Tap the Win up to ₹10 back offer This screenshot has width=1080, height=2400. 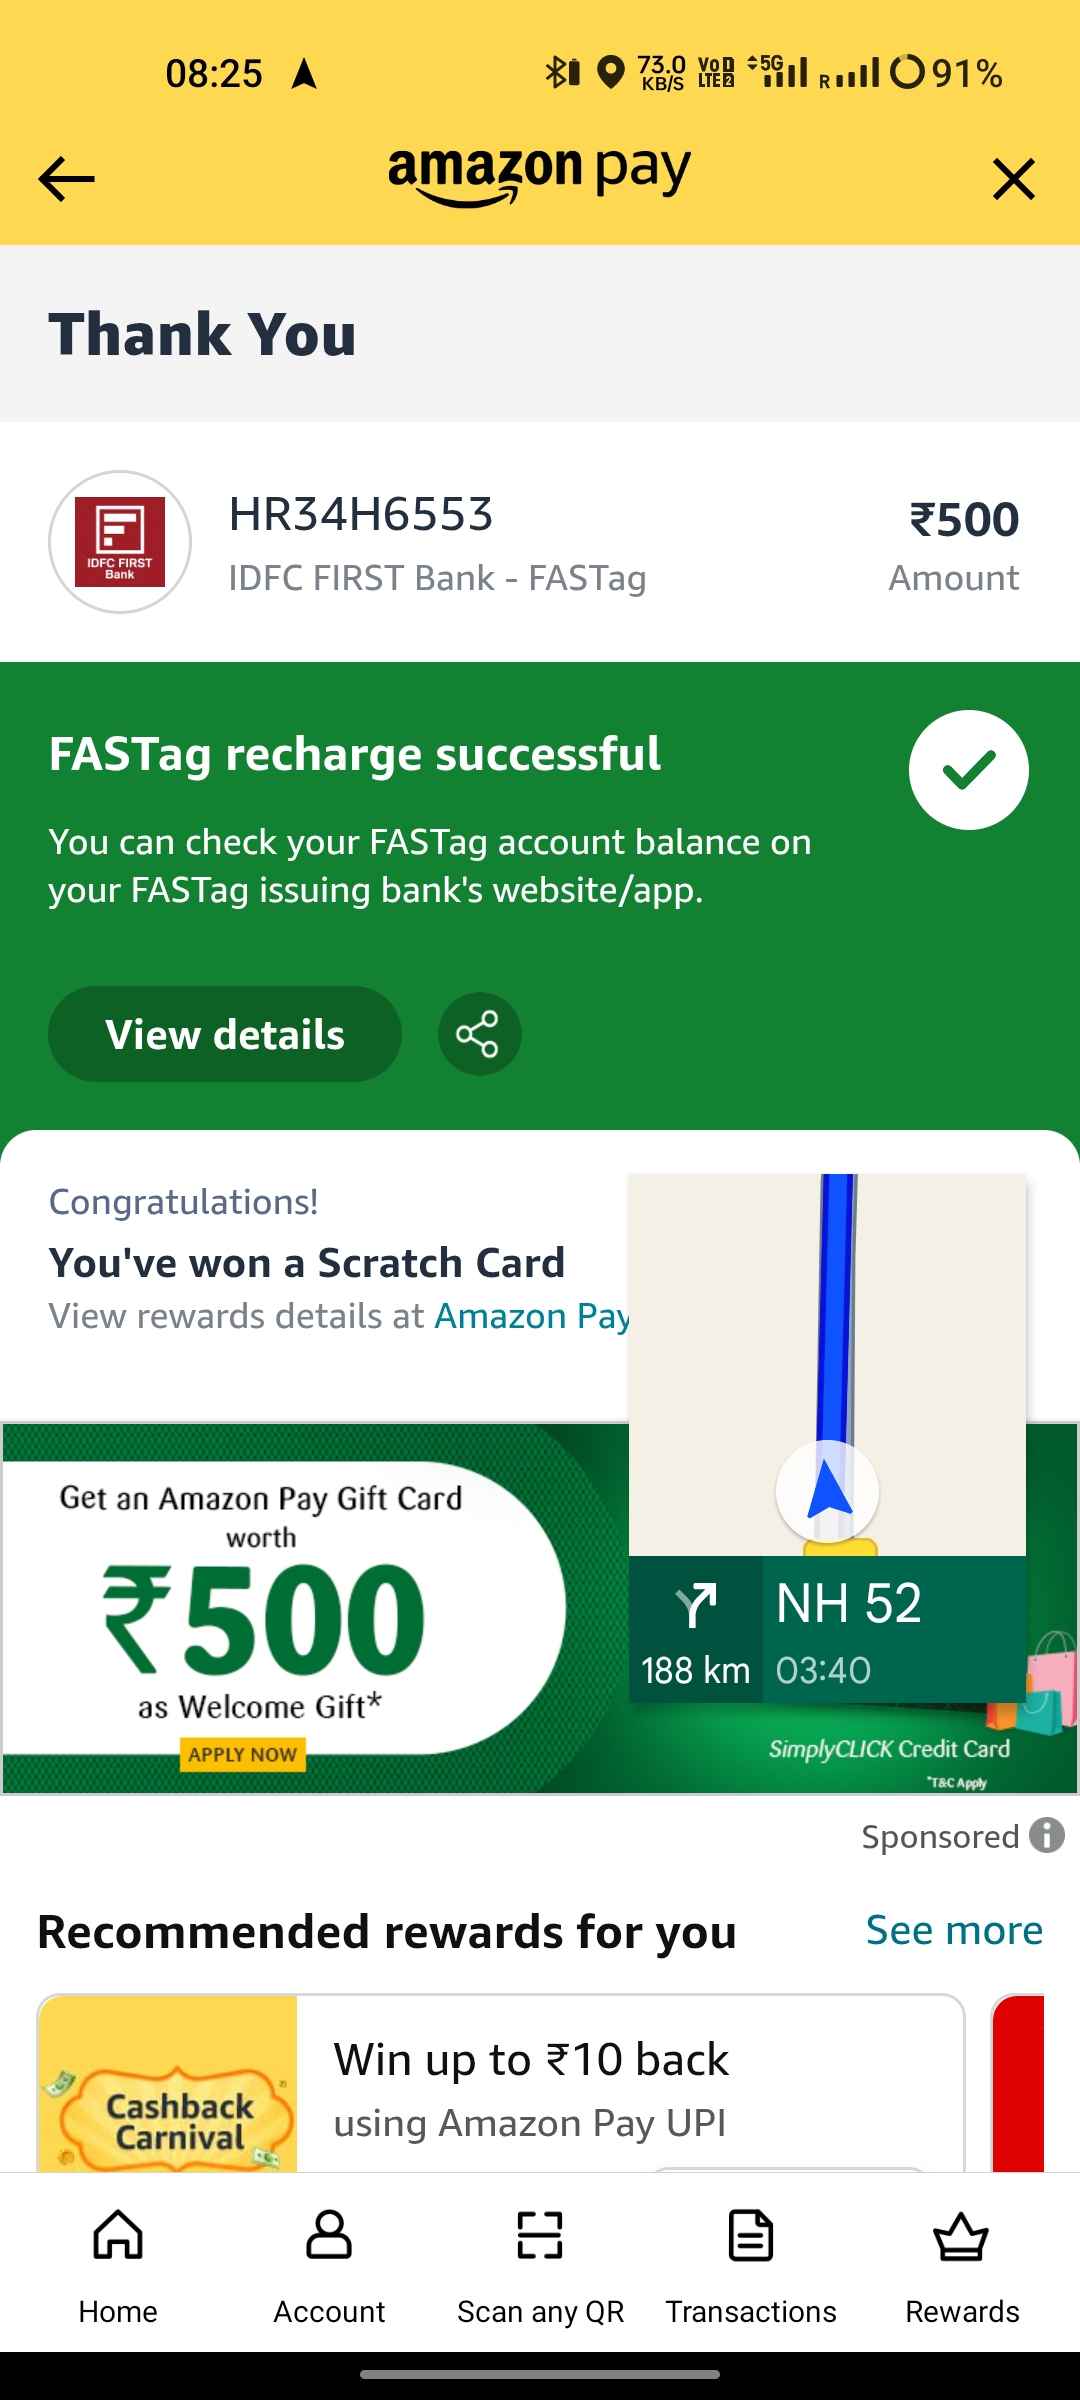pos(531,2089)
